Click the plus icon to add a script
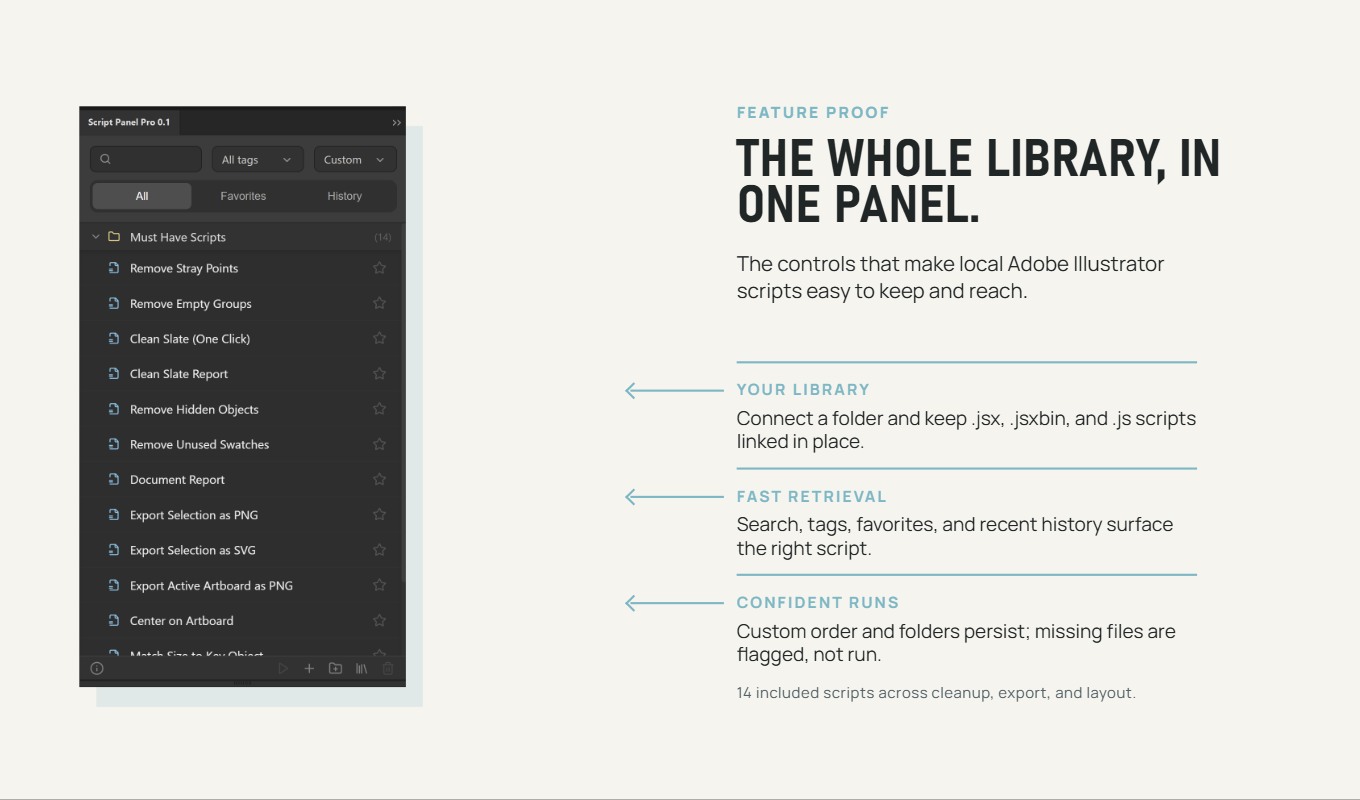Screen dimensions: 1360x800 [309, 668]
